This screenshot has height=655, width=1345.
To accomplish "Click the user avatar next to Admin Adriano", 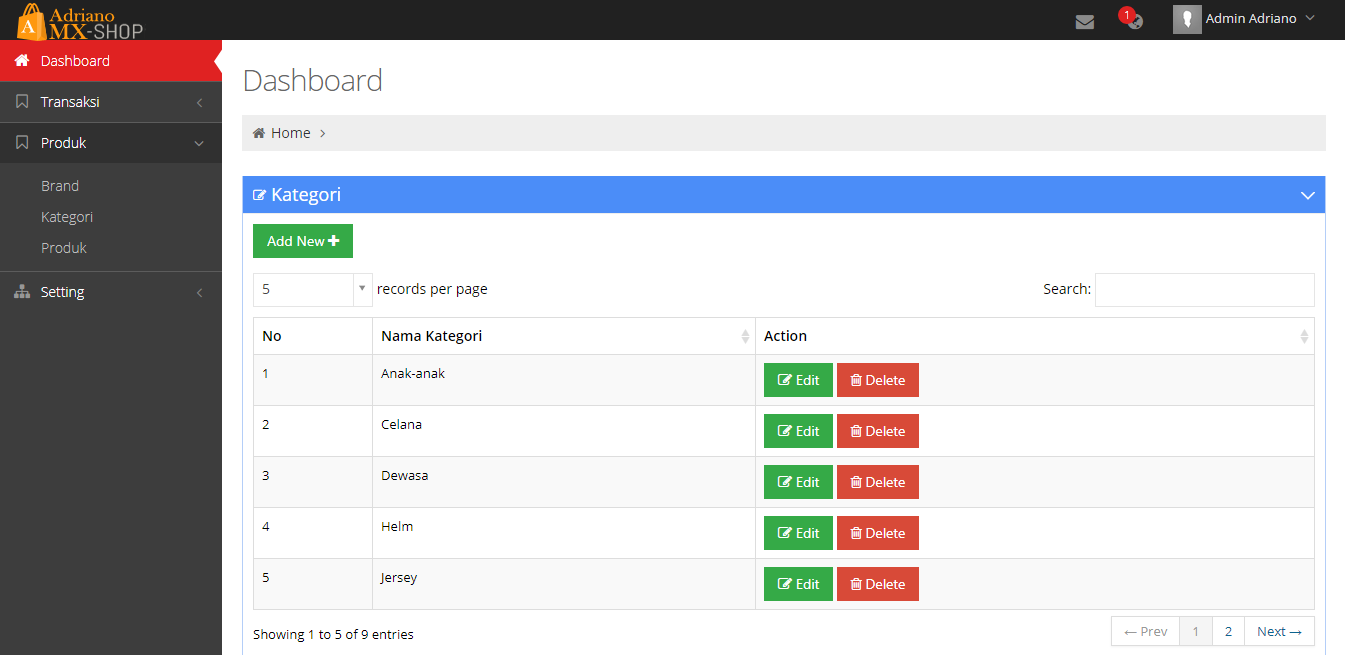I will point(1186,18).
